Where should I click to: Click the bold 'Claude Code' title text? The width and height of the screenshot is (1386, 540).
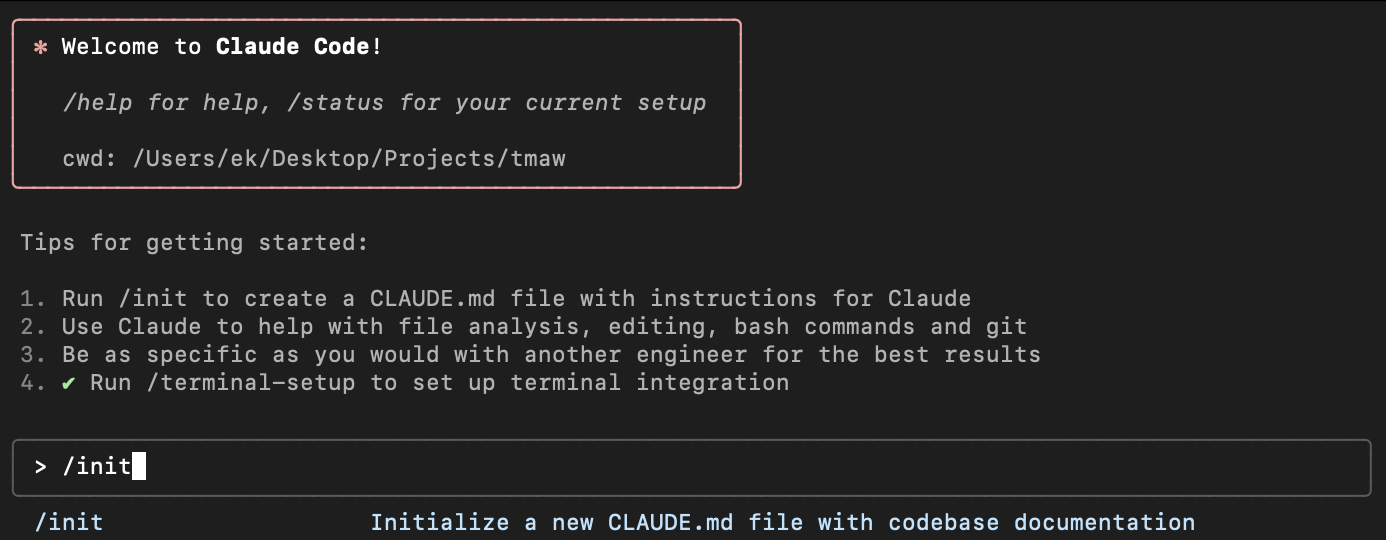[293, 47]
